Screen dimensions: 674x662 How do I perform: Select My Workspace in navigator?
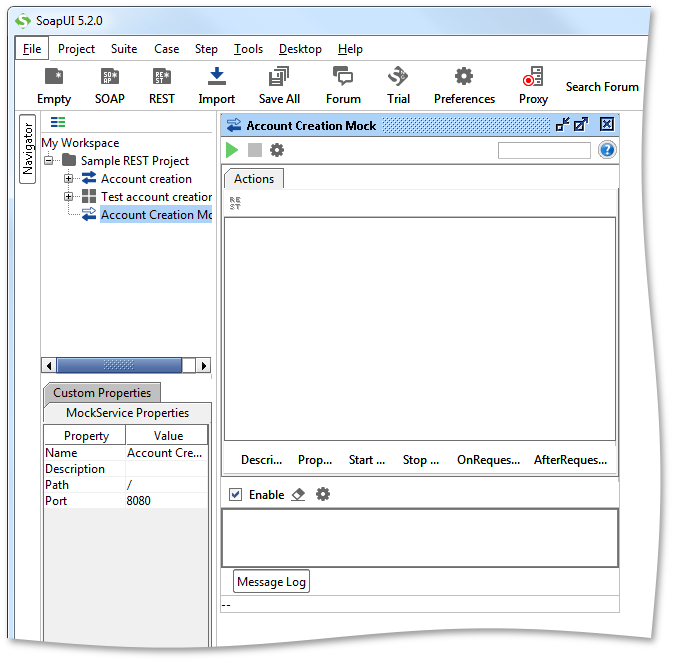(x=80, y=142)
